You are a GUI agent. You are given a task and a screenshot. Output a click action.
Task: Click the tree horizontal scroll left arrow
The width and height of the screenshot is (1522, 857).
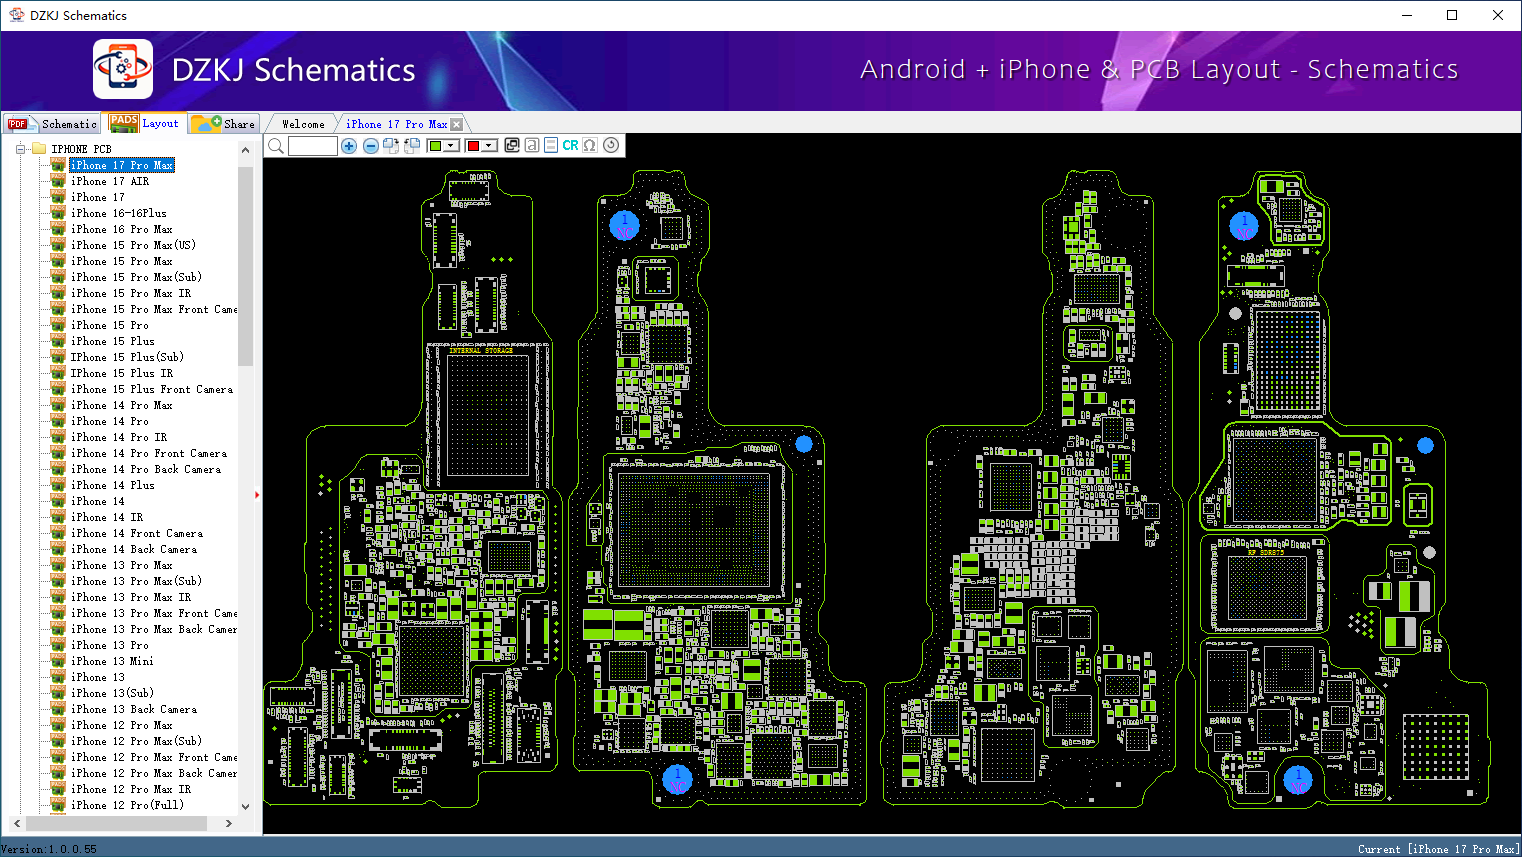click(x=17, y=823)
